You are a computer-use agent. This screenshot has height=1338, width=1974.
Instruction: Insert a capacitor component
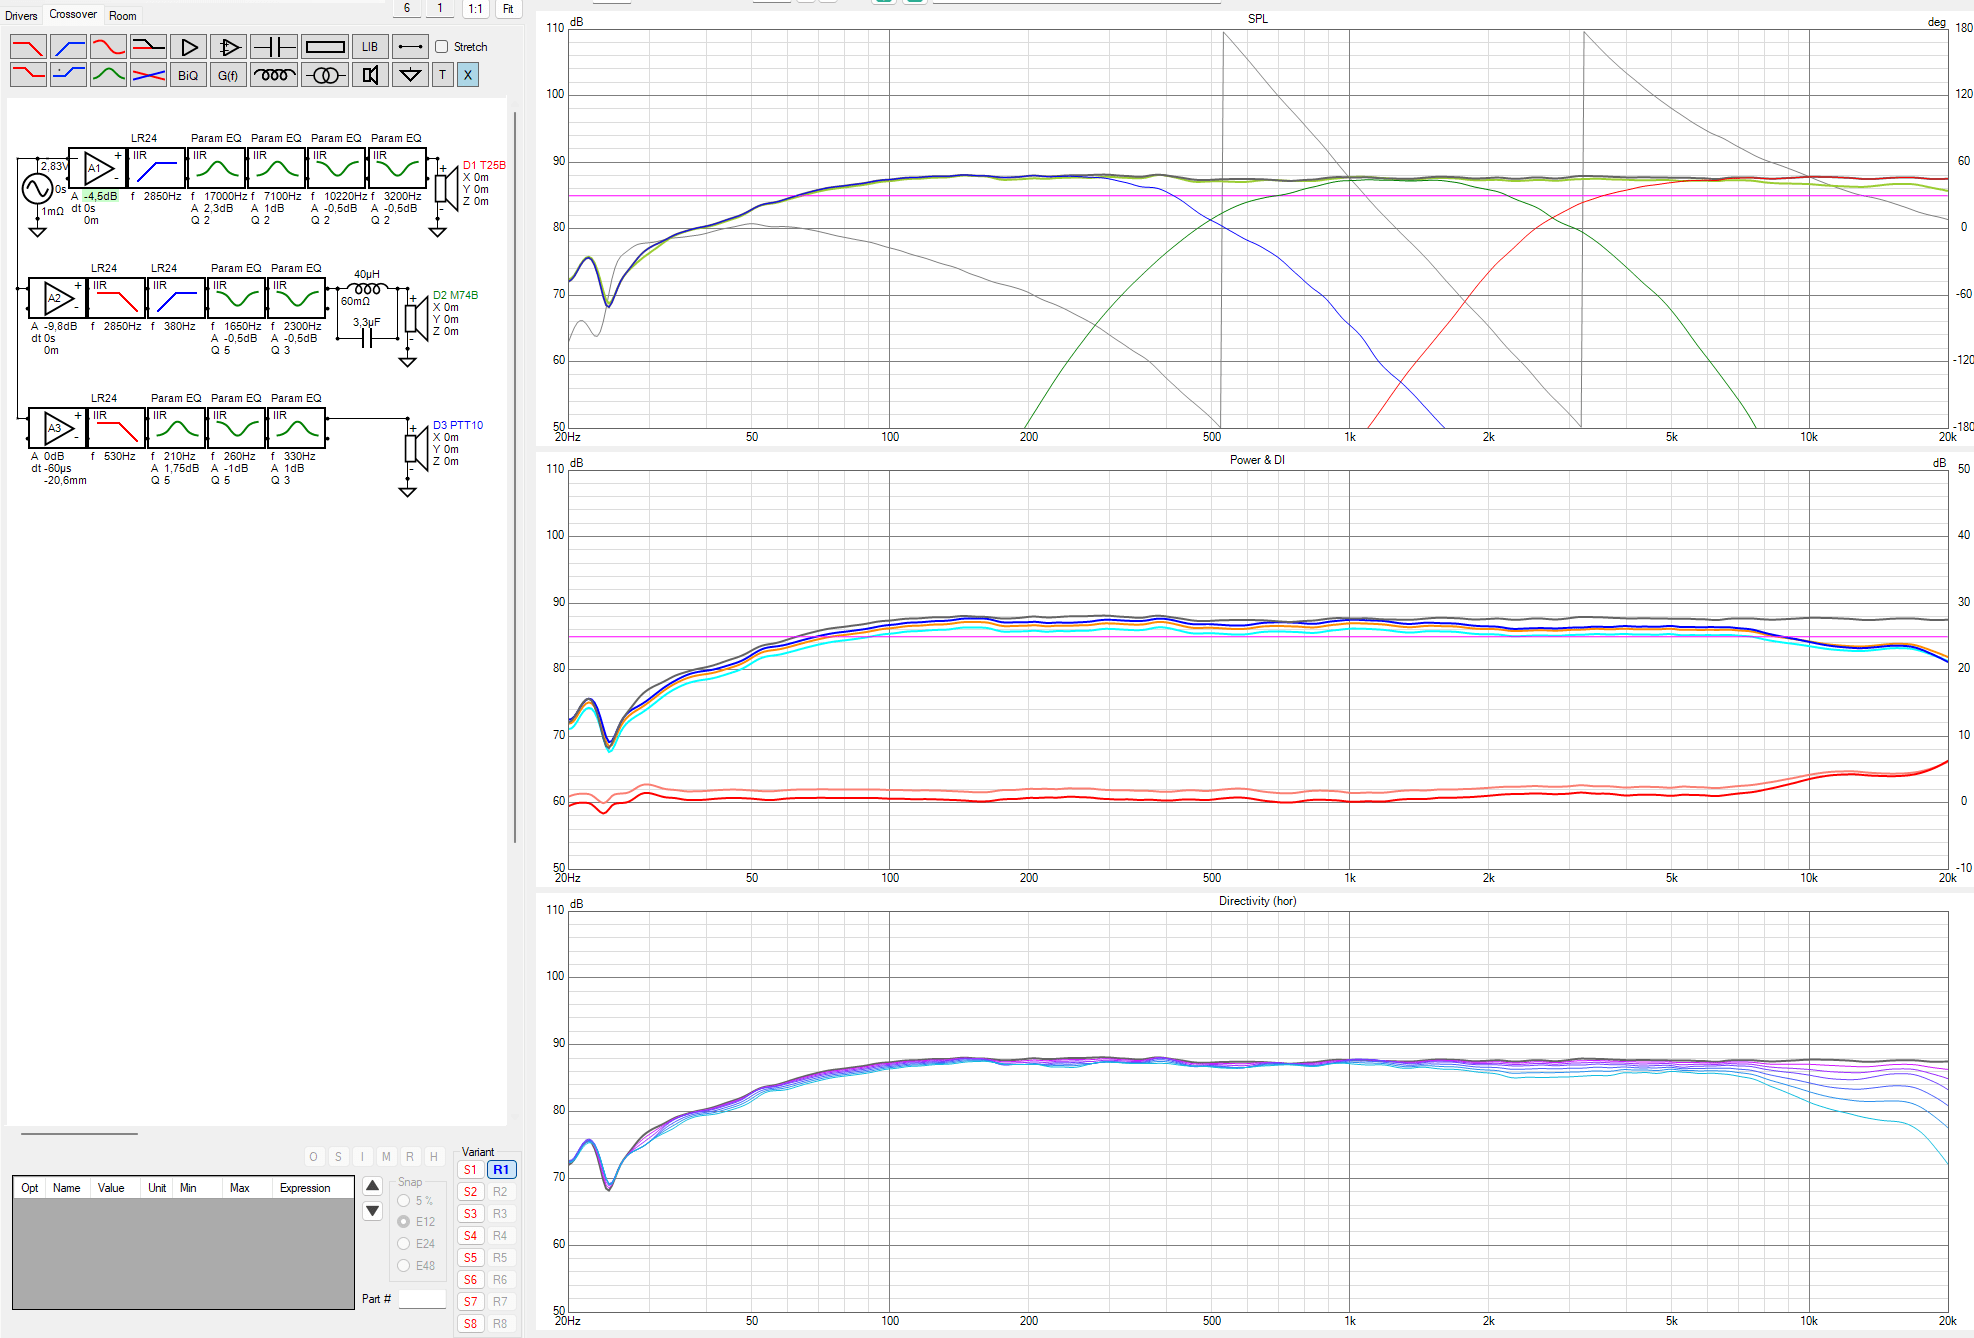[273, 47]
